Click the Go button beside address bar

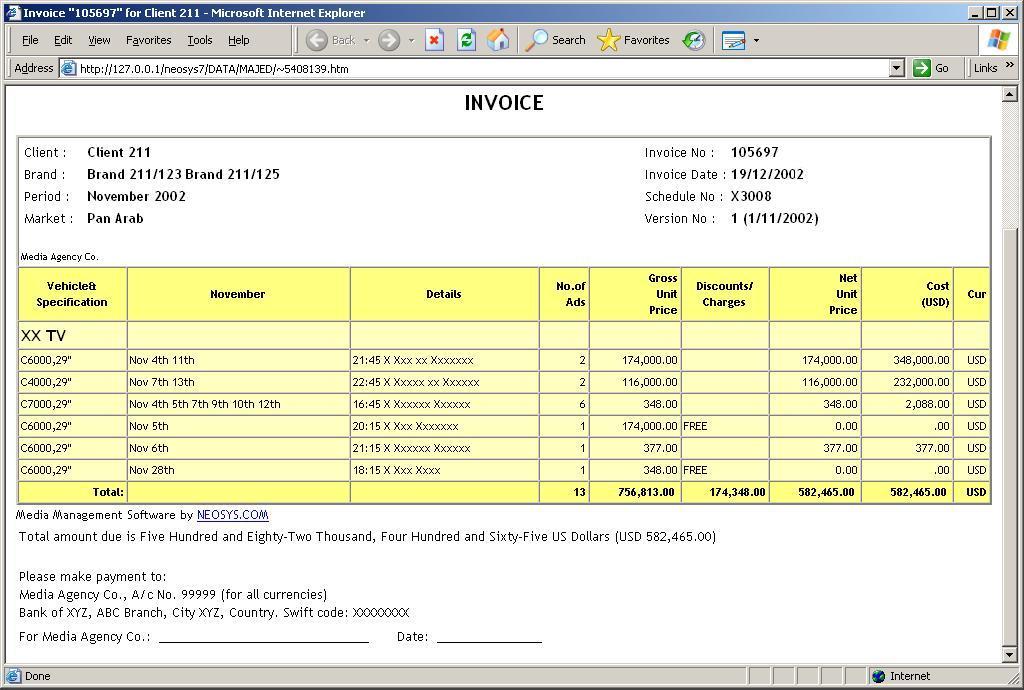(x=931, y=68)
